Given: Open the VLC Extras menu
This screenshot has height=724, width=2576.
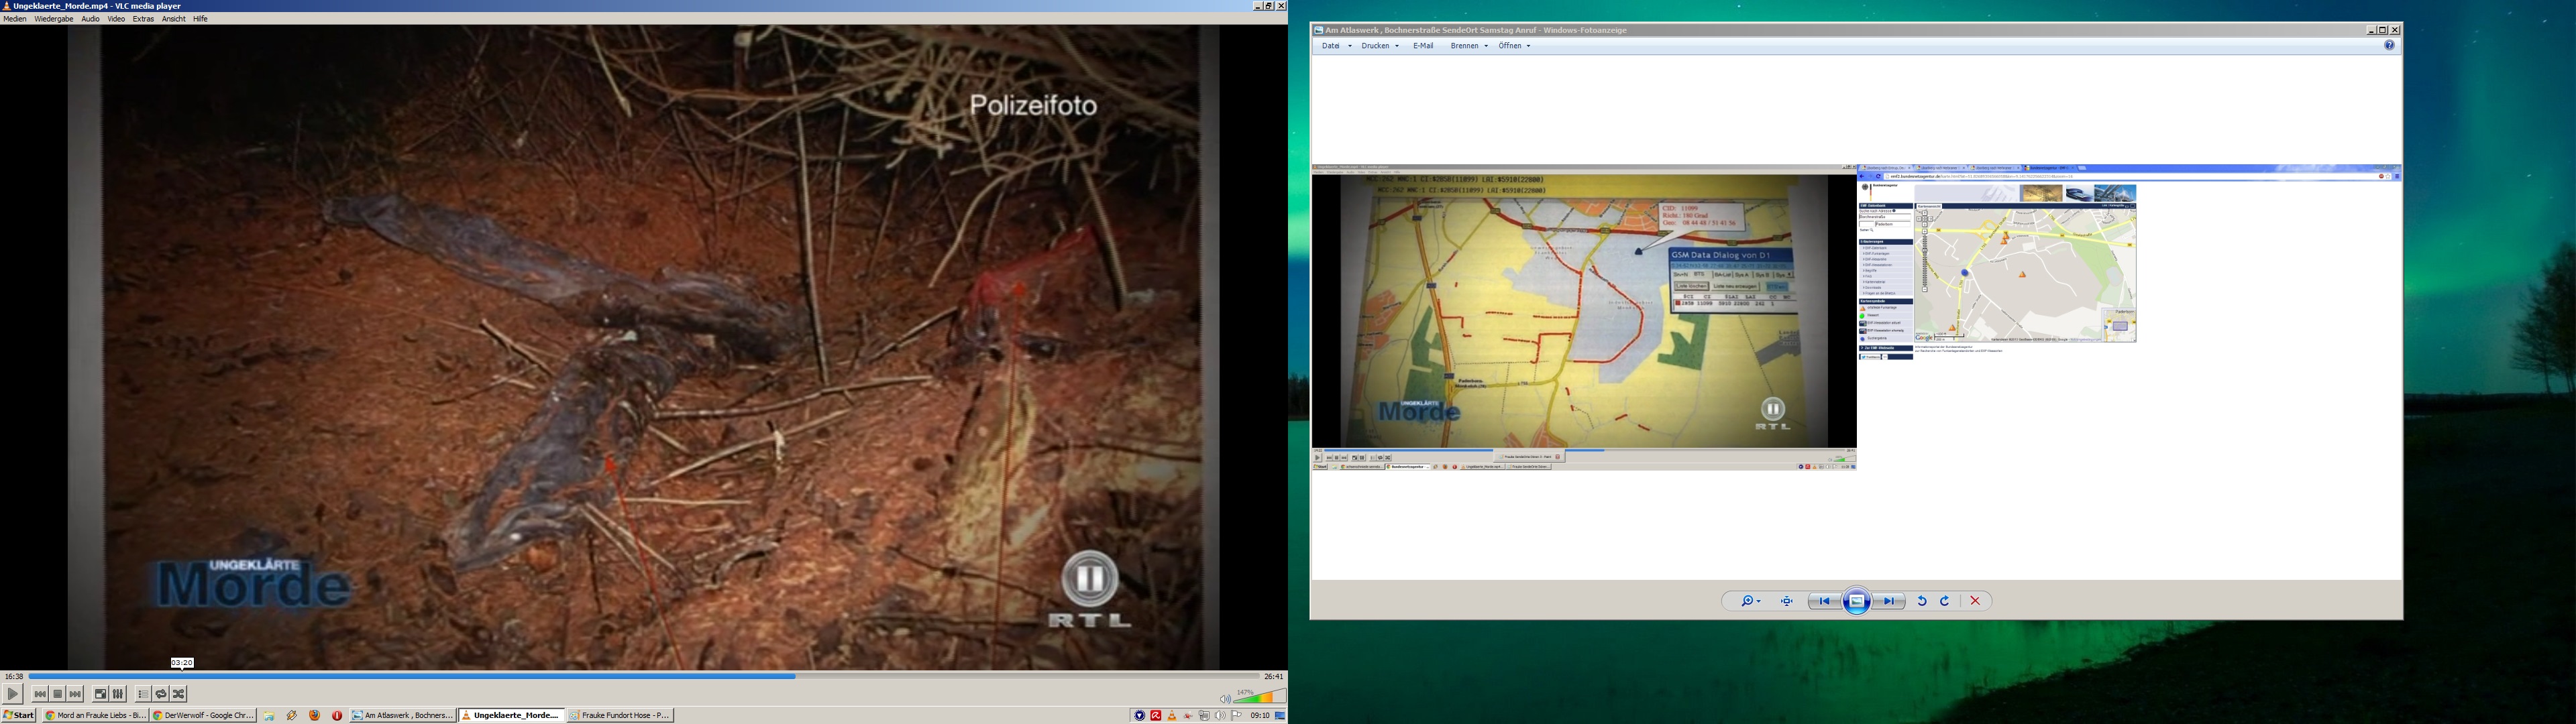Looking at the screenshot, I should [x=143, y=19].
